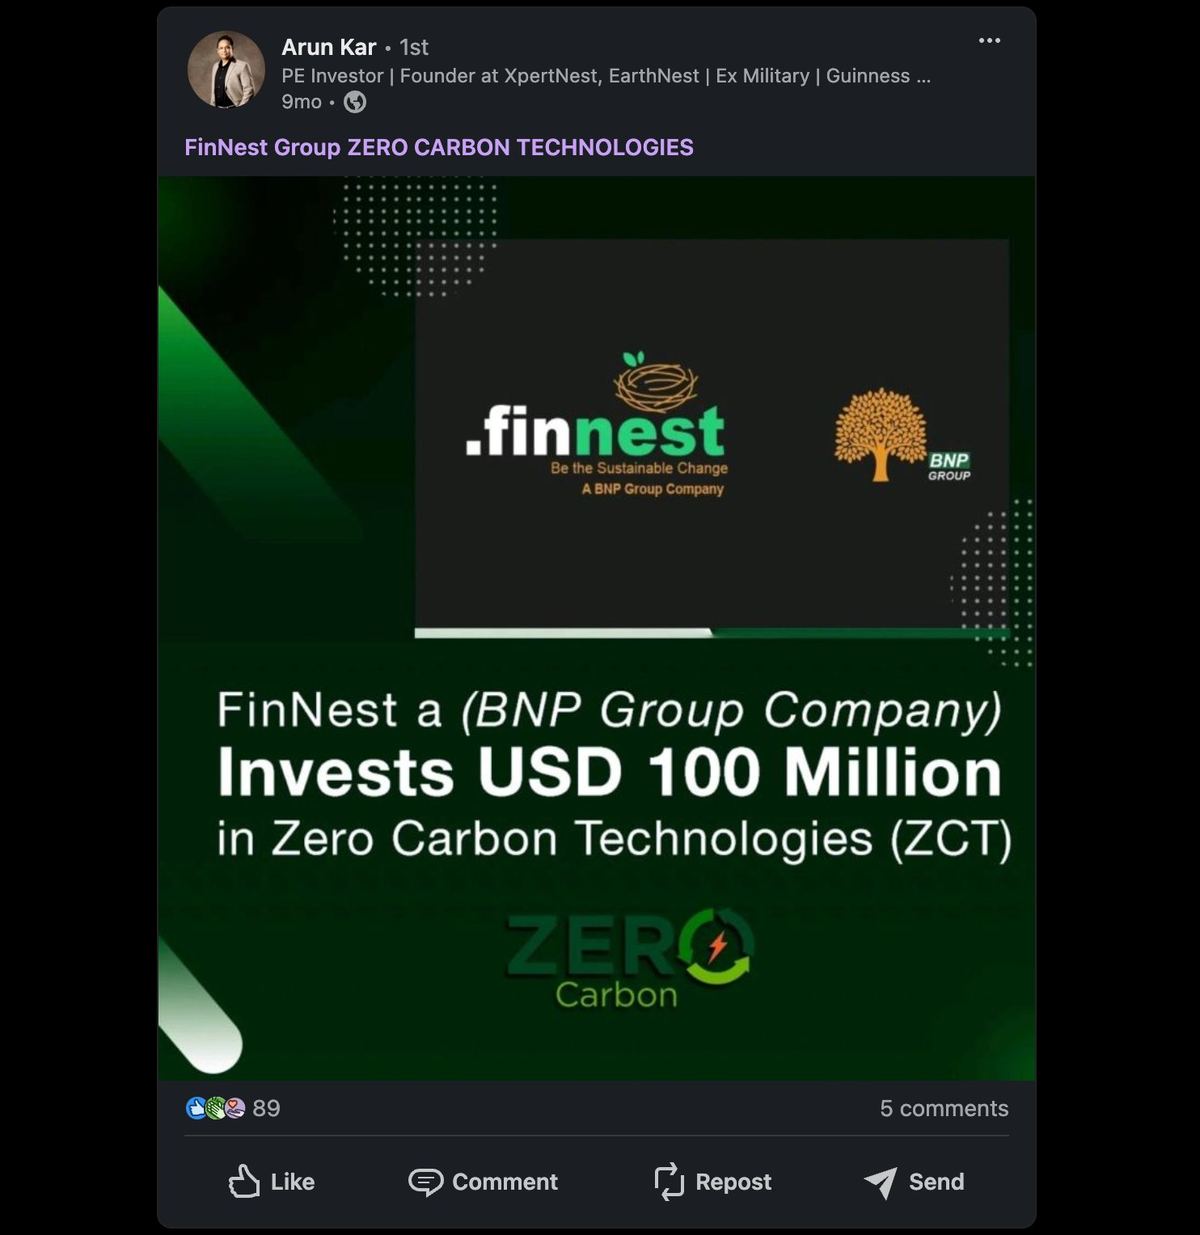Open FinNest Group ZERO CARBON TECHNOLOGIES link
Image resolution: width=1200 pixels, height=1235 pixels.
[x=439, y=147]
